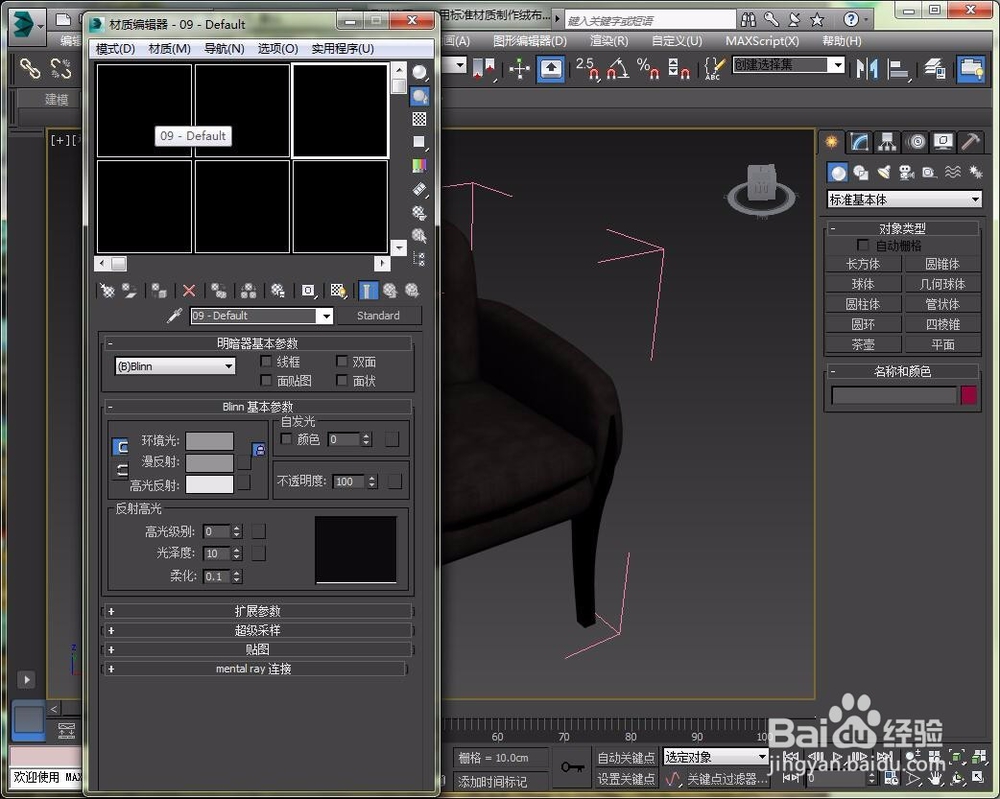Open the 09 - Default material name dropdown
This screenshot has width=1000, height=799.
[261, 316]
